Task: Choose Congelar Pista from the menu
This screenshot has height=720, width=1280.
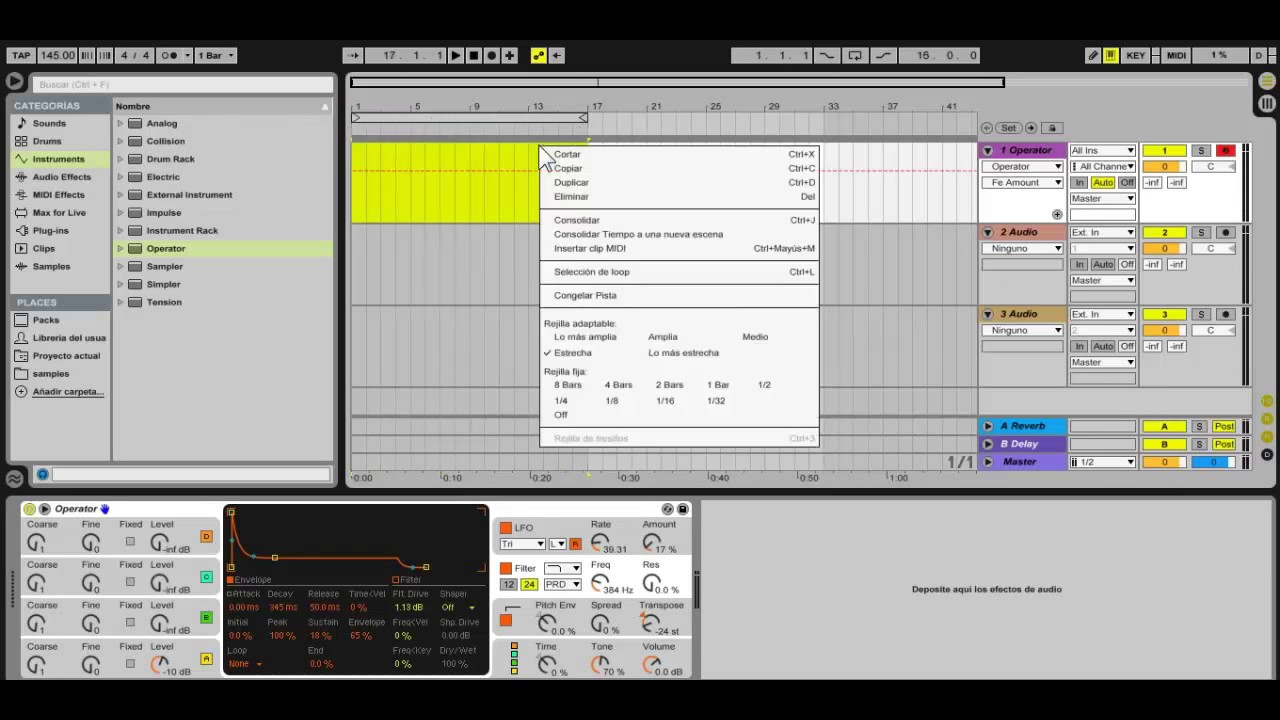Action: tap(585, 295)
